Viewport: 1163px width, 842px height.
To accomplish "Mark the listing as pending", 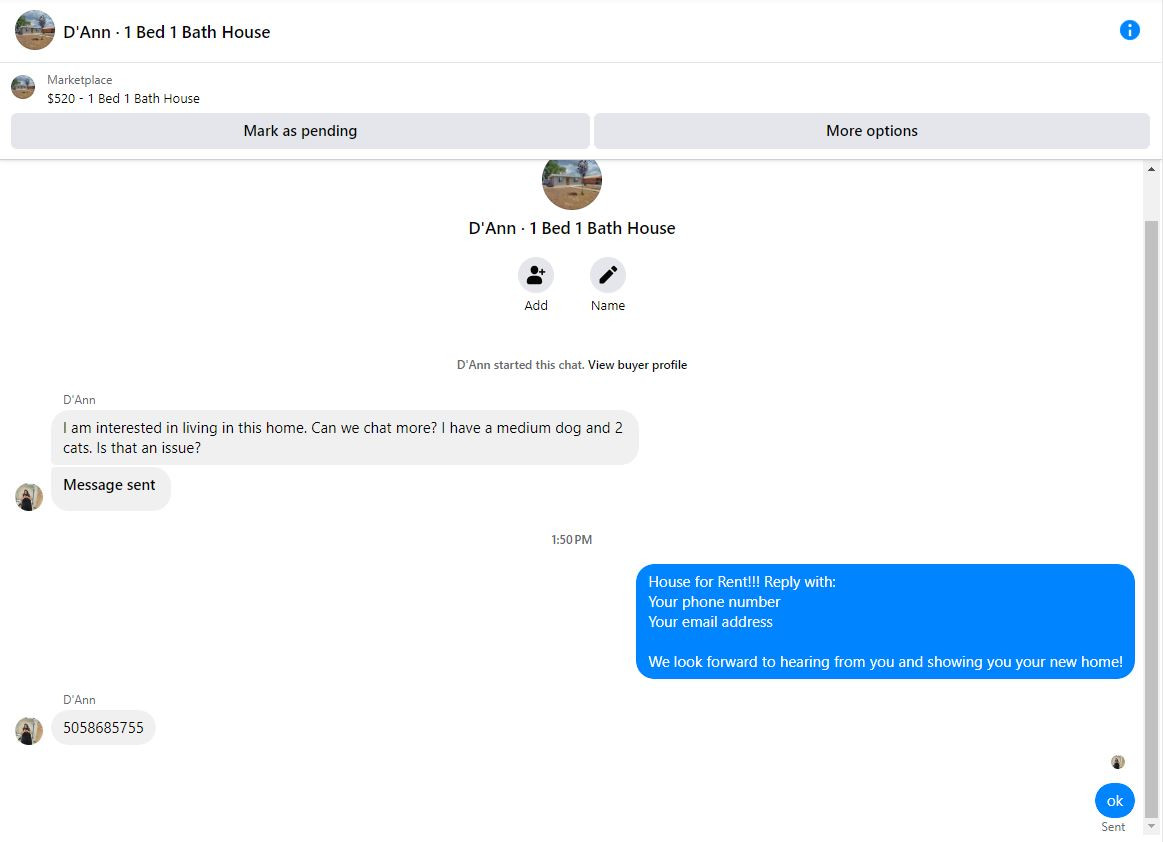I will [300, 131].
